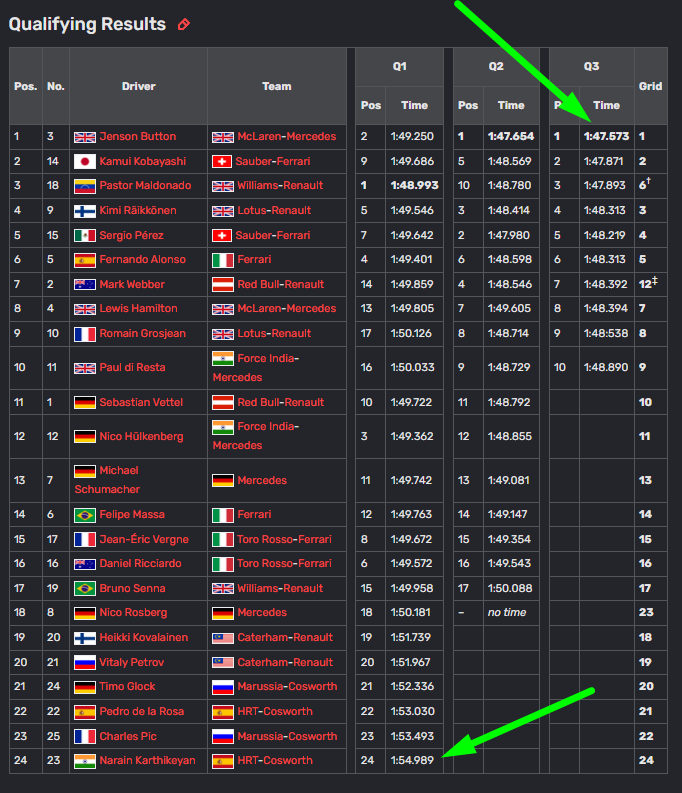Open the Nico Rosberg driver link
This screenshot has width=682, height=793.
[133, 612]
